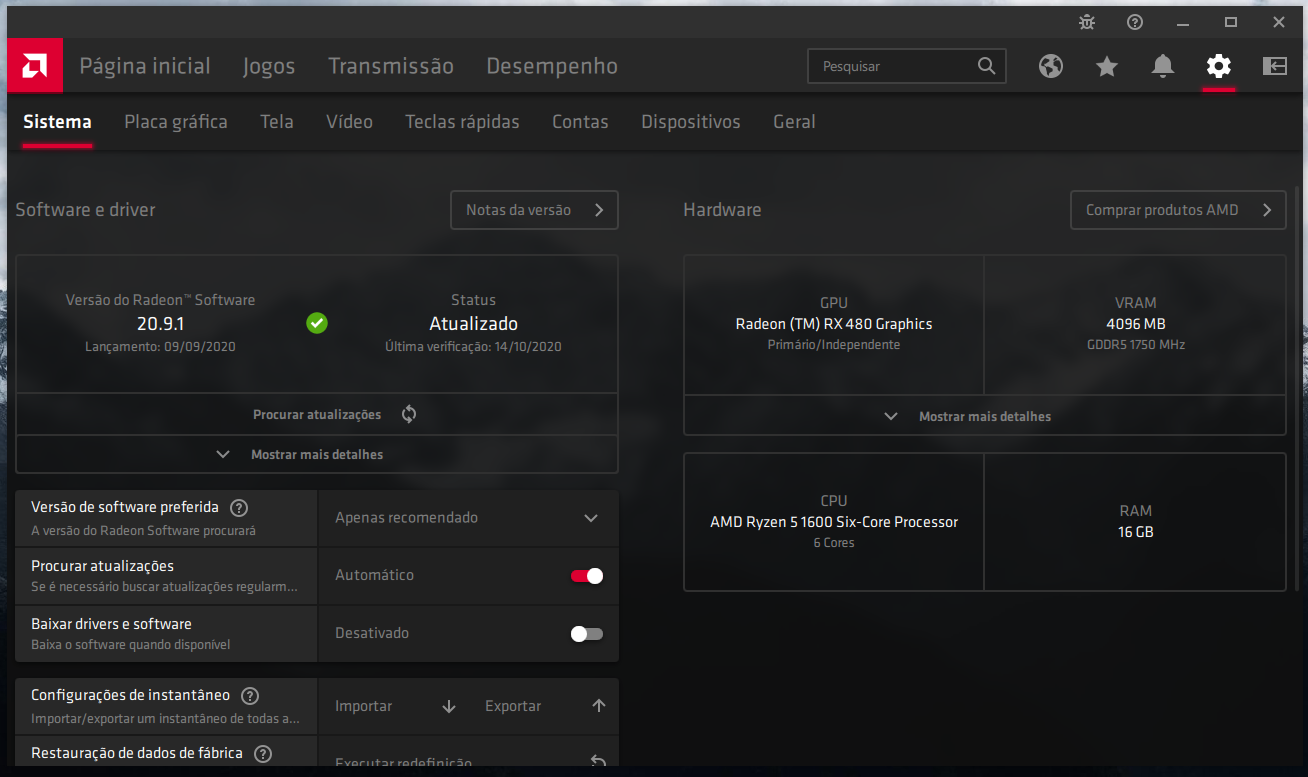Screen dimensions: 1308x777
Task: Click help icon next to Versão de software preferida
Action: (239, 508)
